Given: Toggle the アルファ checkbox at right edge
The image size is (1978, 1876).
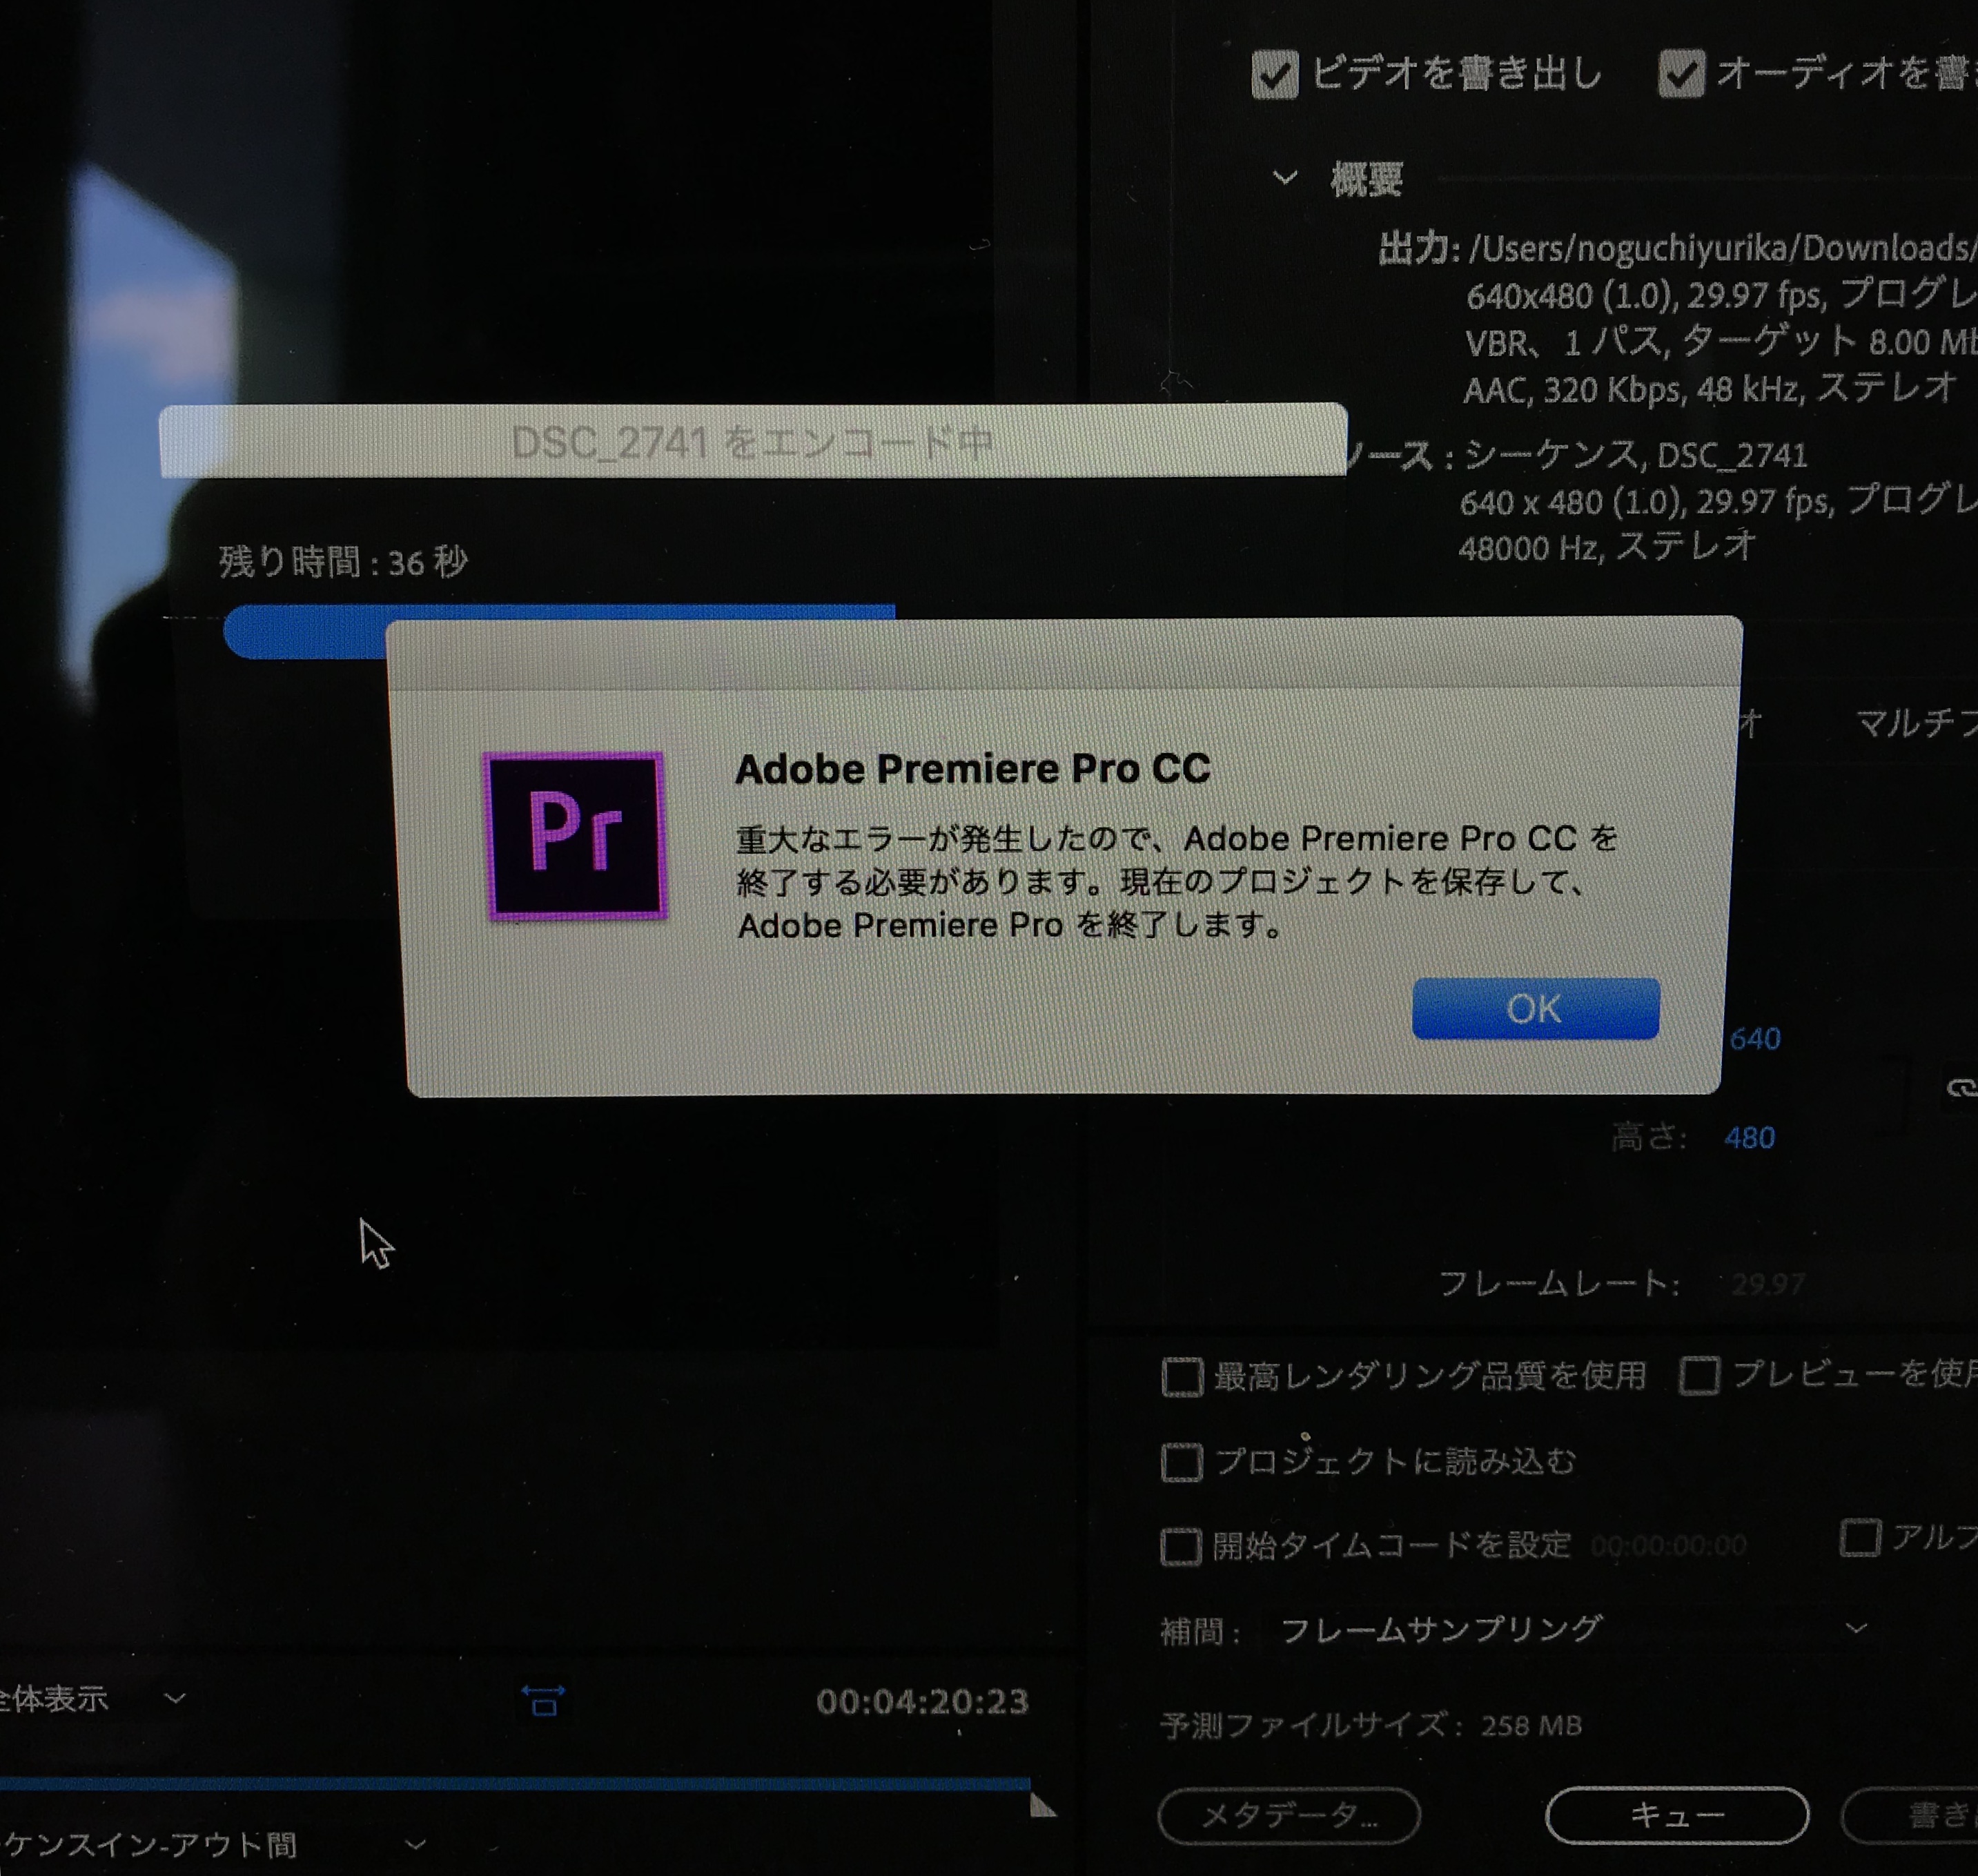Looking at the screenshot, I should click(x=1860, y=1537).
